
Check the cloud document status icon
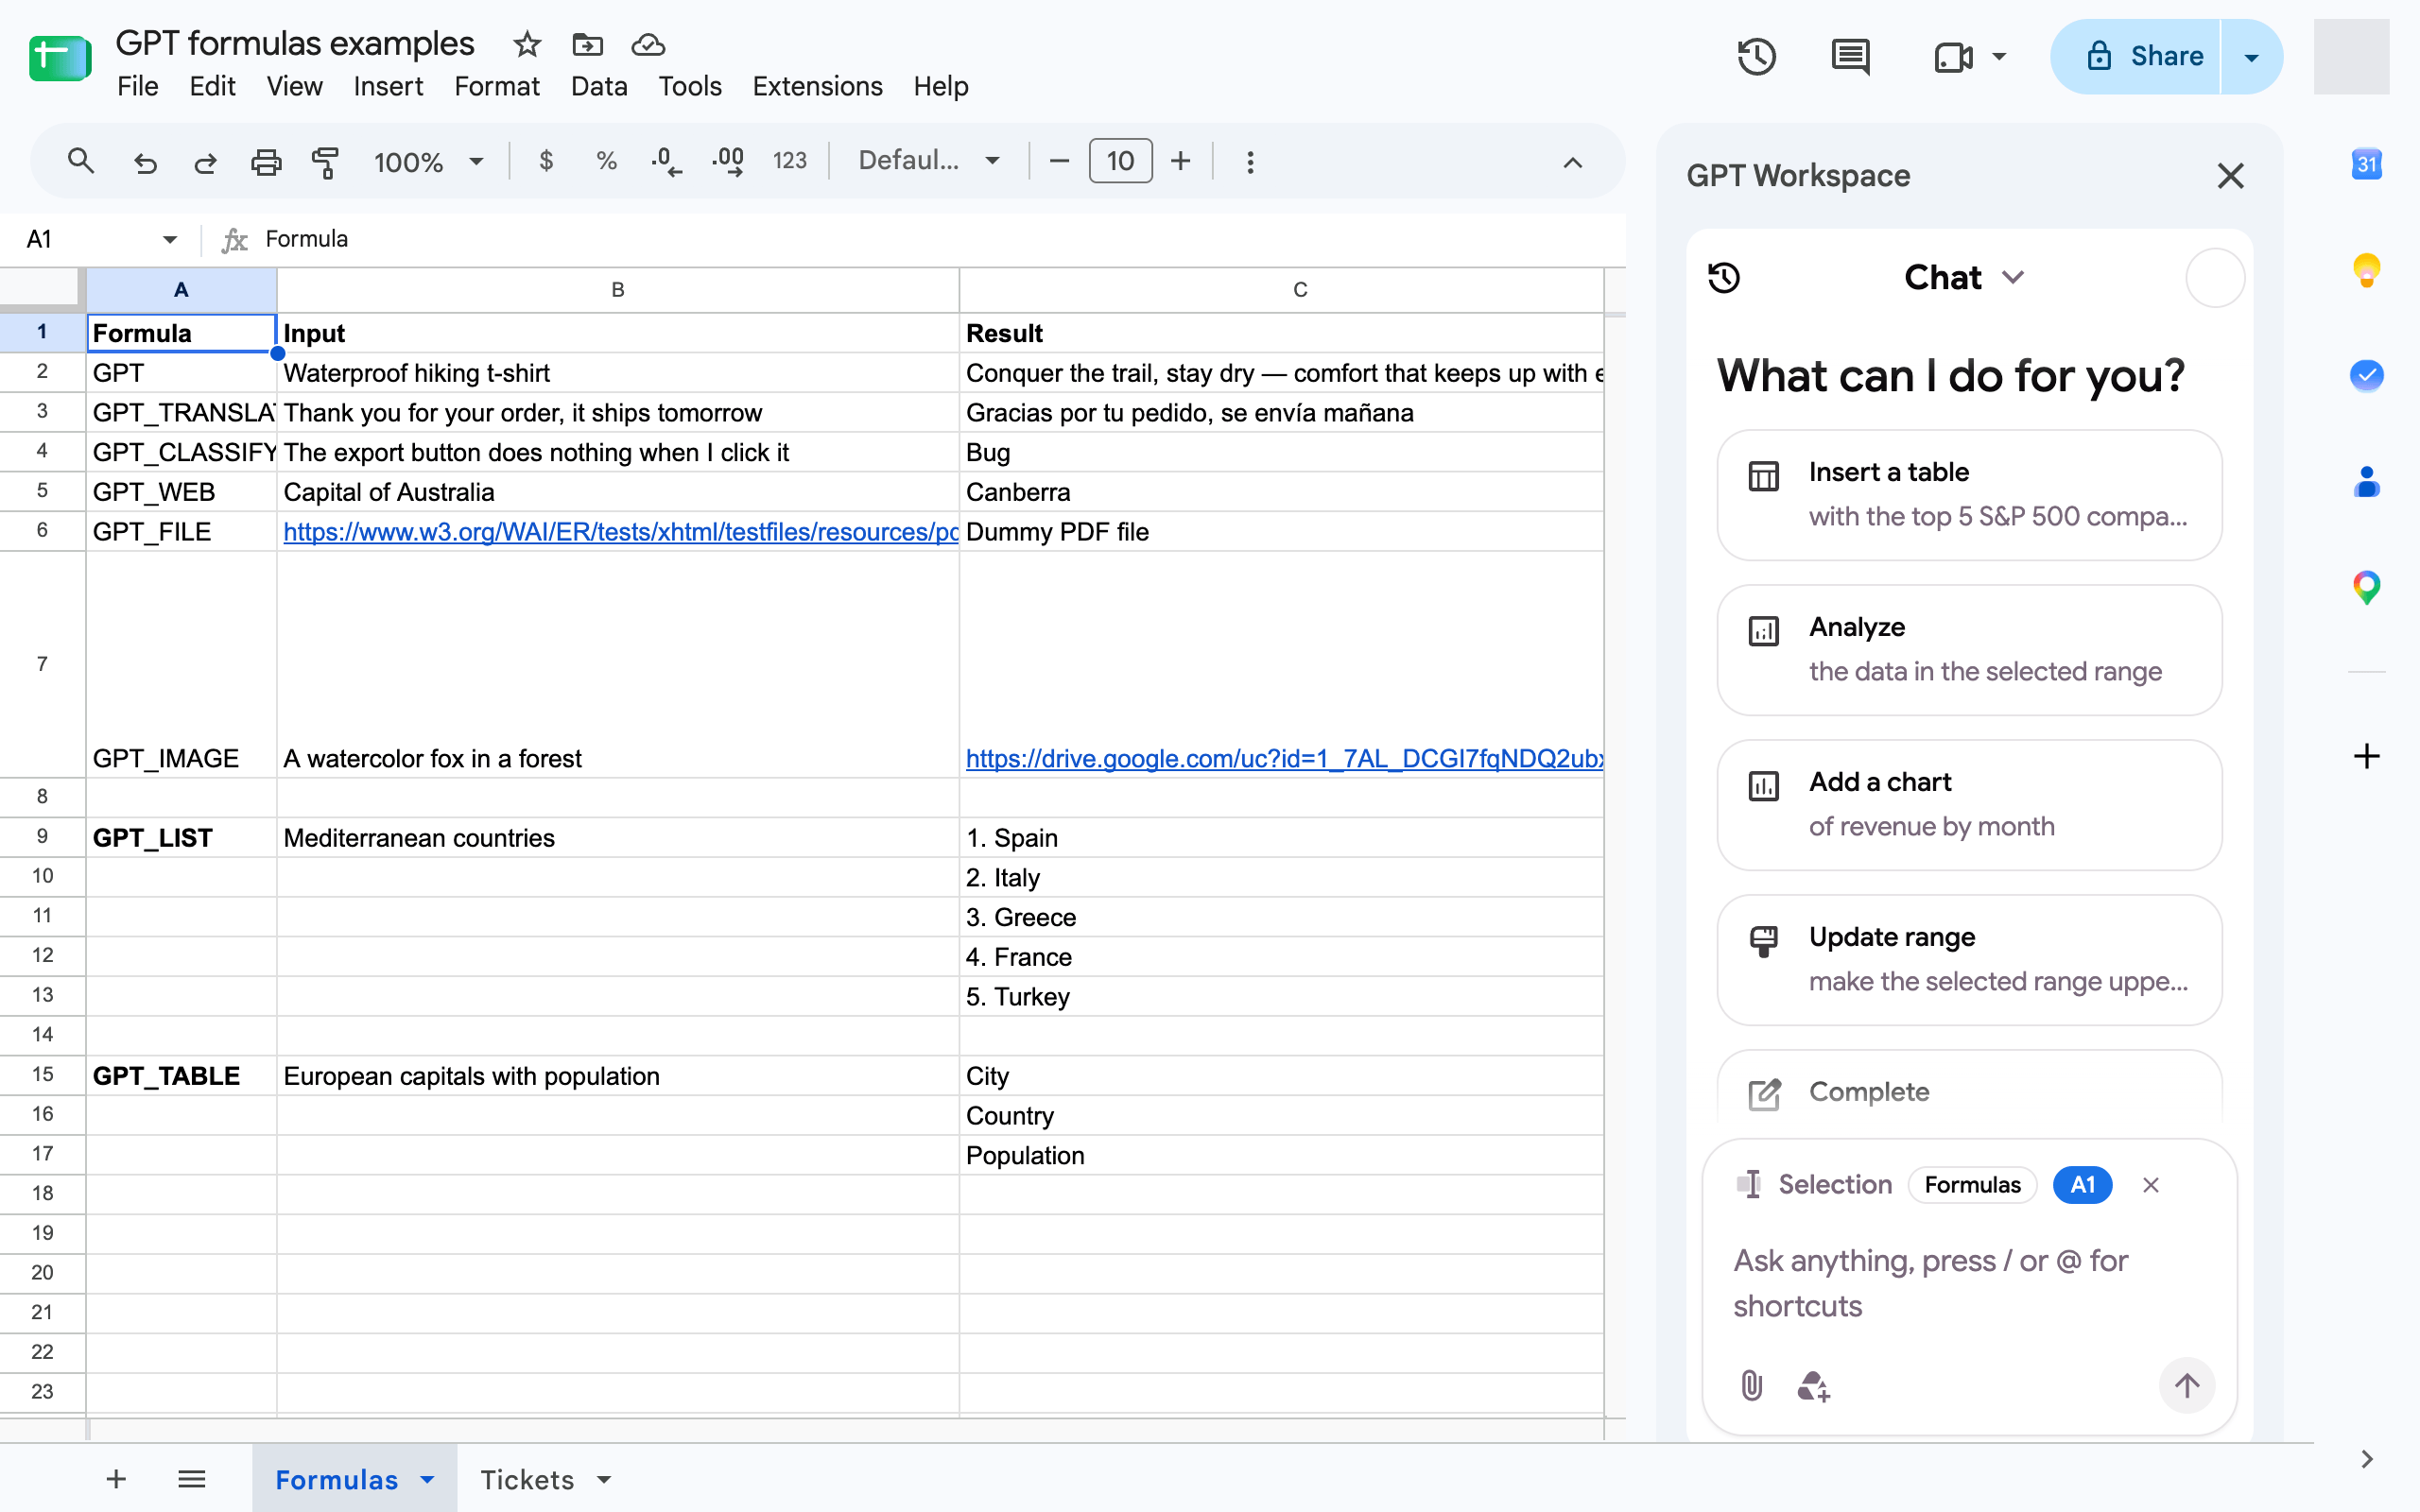(x=648, y=45)
